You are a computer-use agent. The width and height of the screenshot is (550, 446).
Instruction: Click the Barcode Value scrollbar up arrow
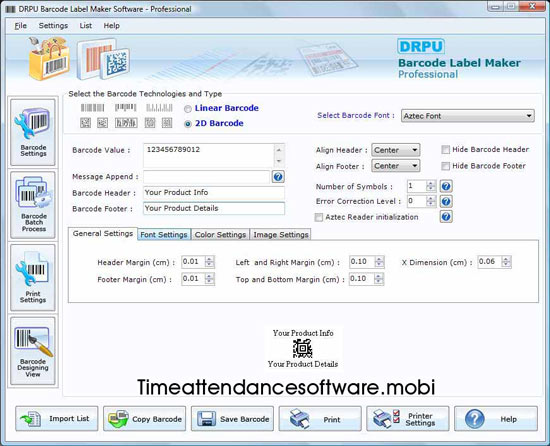(x=279, y=150)
